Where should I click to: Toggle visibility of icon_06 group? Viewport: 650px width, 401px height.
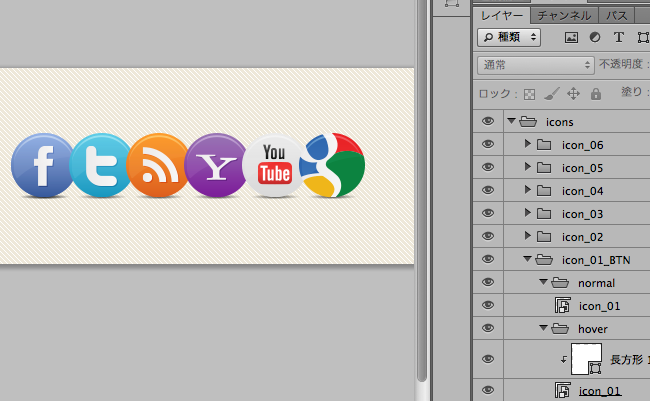click(488, 145)
